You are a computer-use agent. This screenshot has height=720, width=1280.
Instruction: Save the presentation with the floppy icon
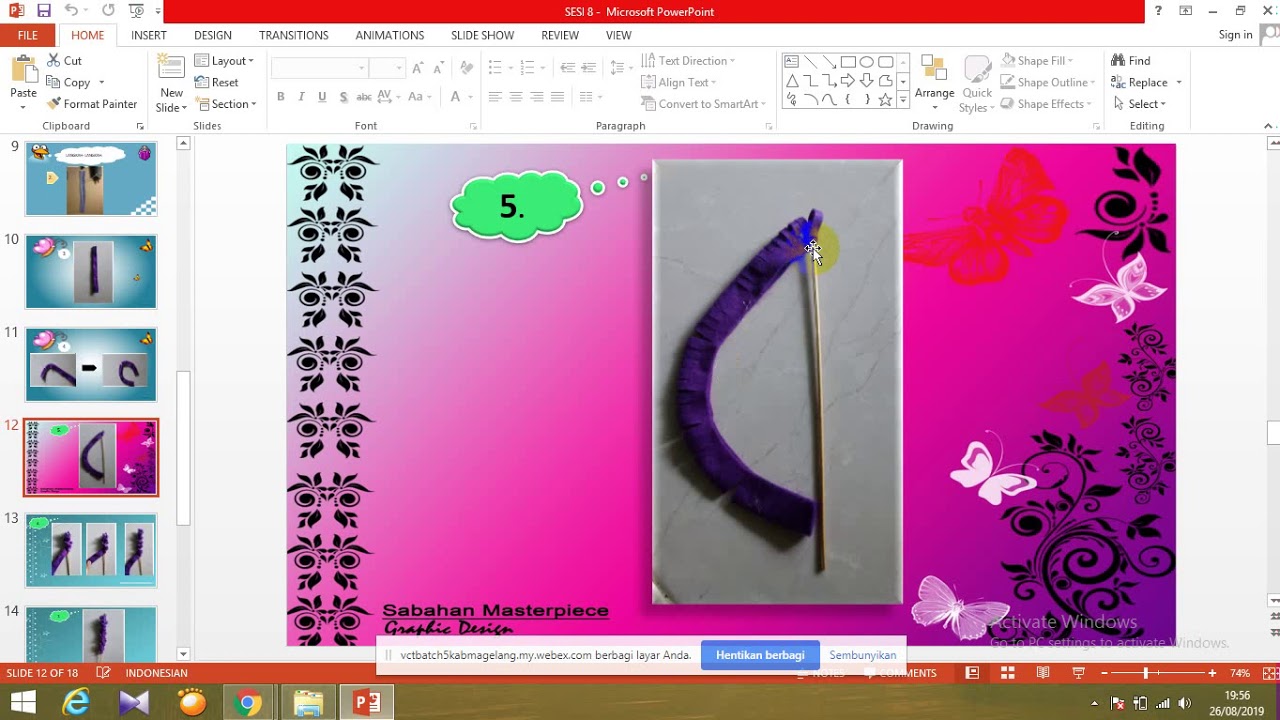tap(43, 11)
